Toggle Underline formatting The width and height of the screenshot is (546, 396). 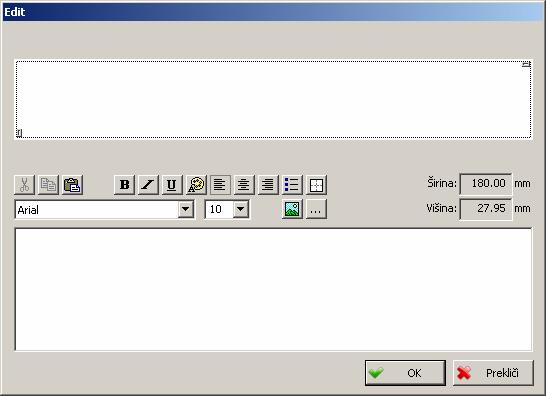(x=172, y=185)
